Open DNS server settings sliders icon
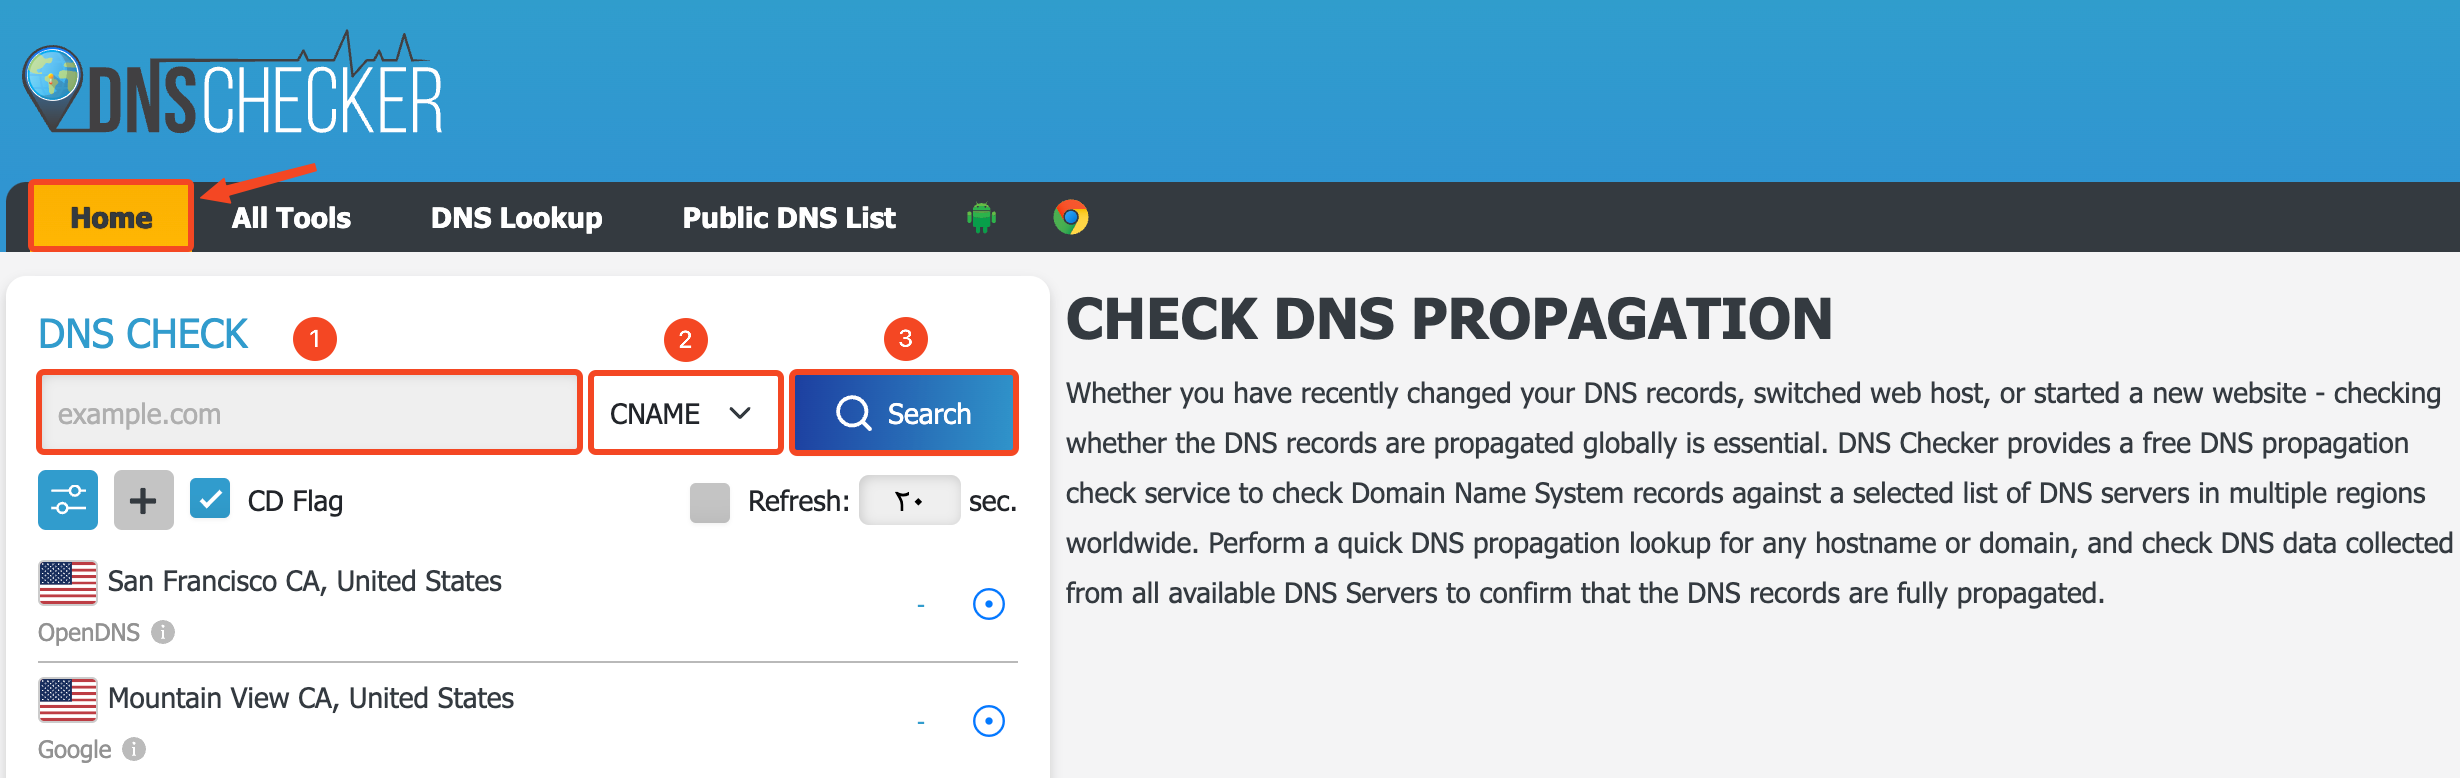 68,500
